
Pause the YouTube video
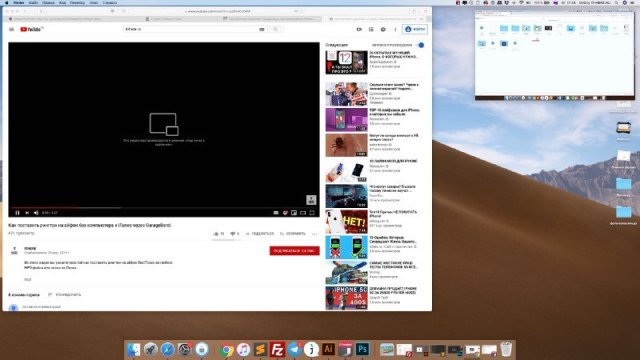[17, 213]
